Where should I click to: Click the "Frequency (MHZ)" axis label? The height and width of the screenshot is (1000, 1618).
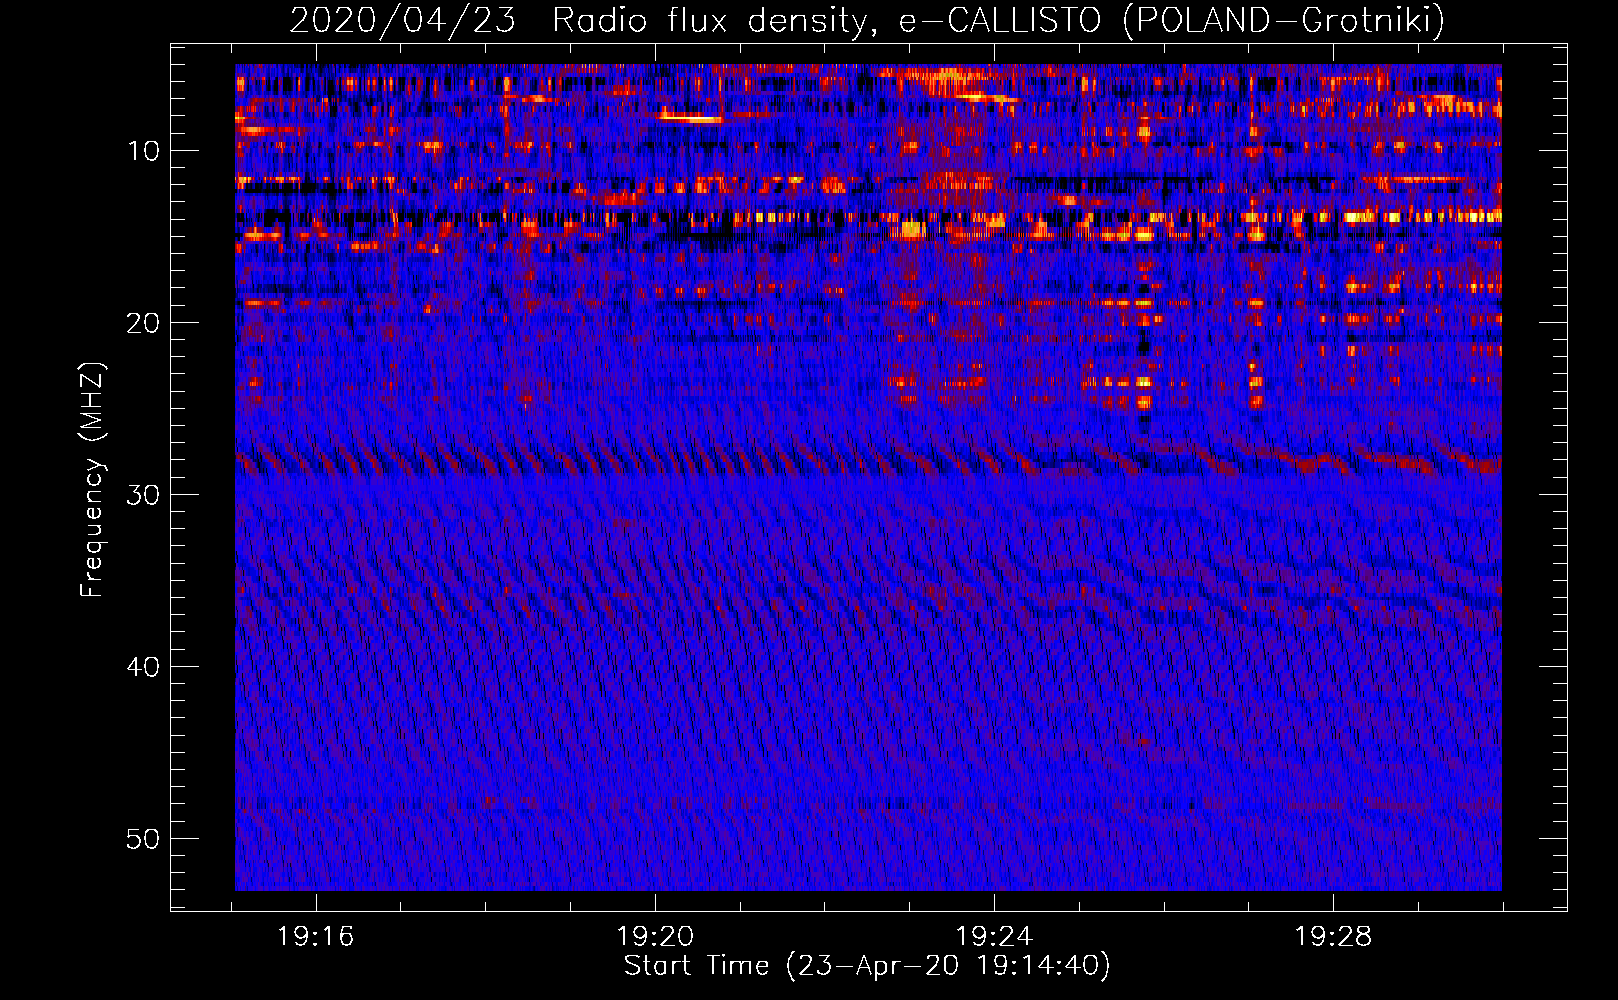92,479
